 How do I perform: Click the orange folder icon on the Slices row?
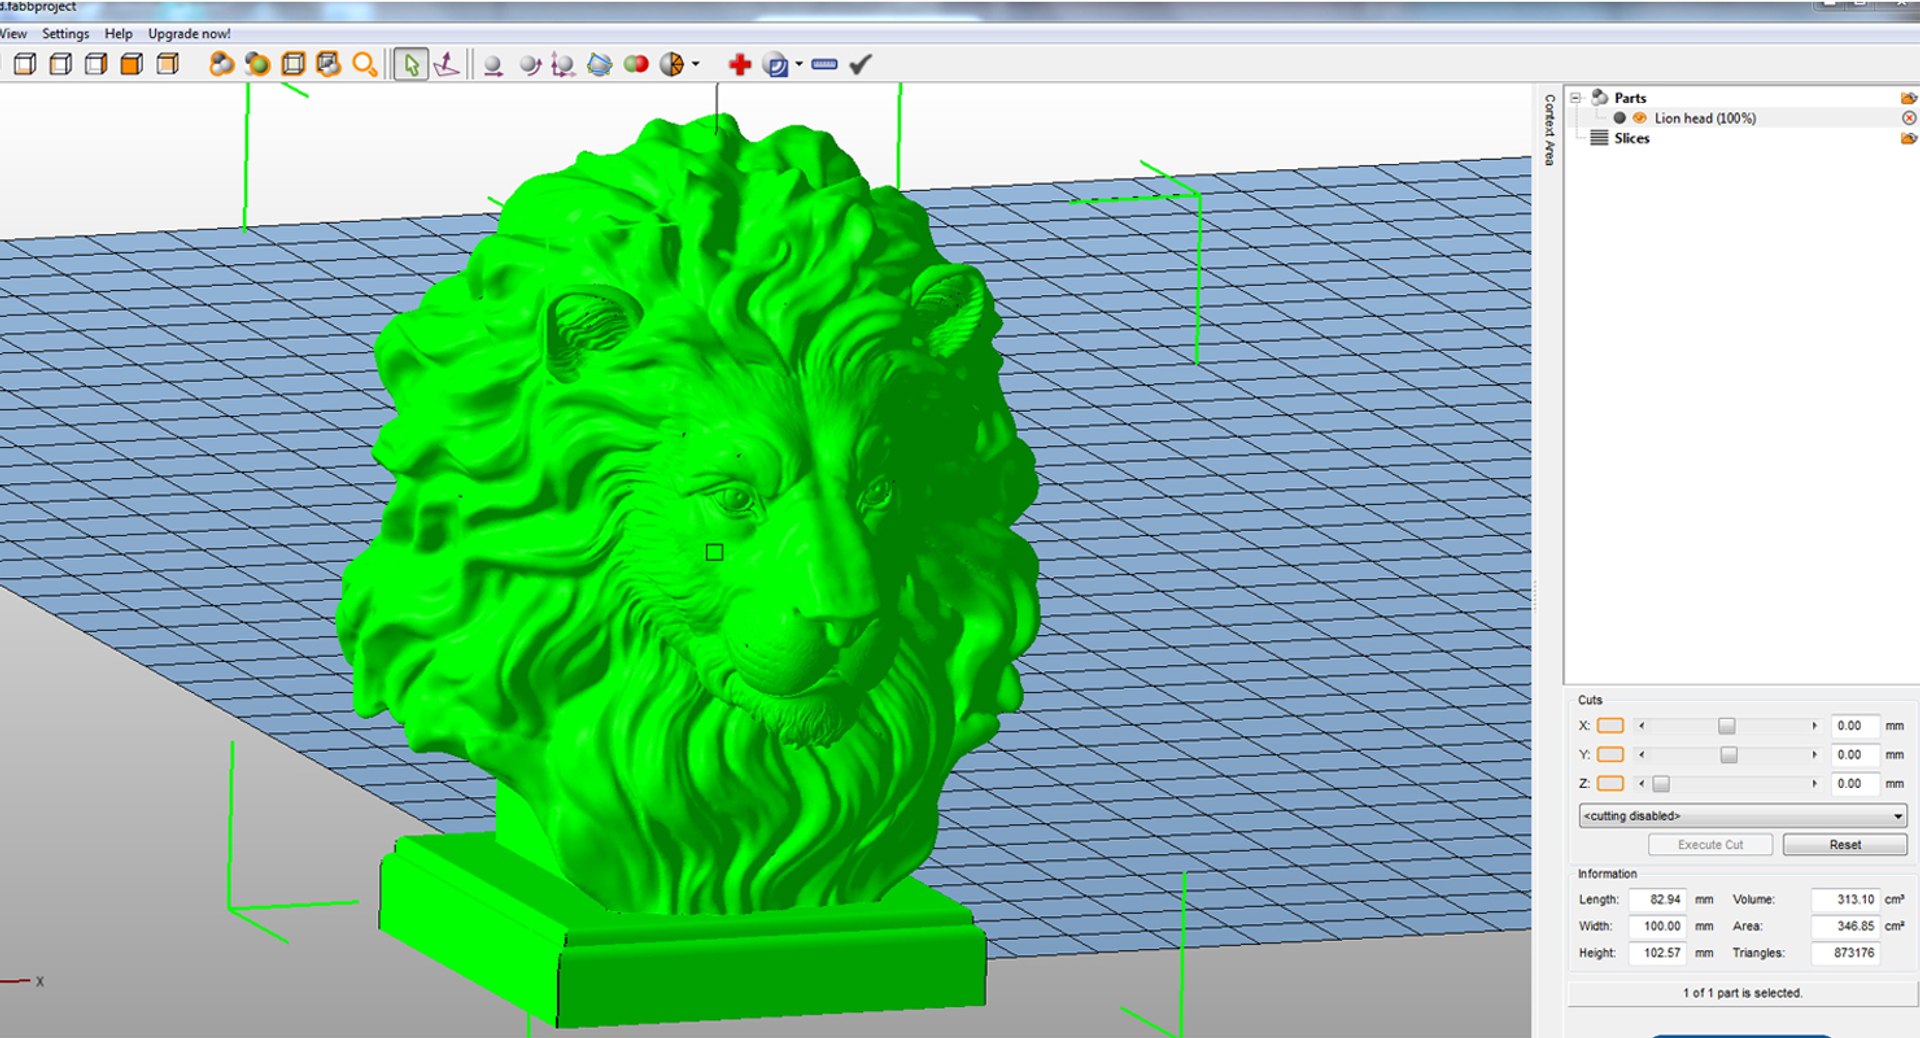click(x=1908, y=138)
